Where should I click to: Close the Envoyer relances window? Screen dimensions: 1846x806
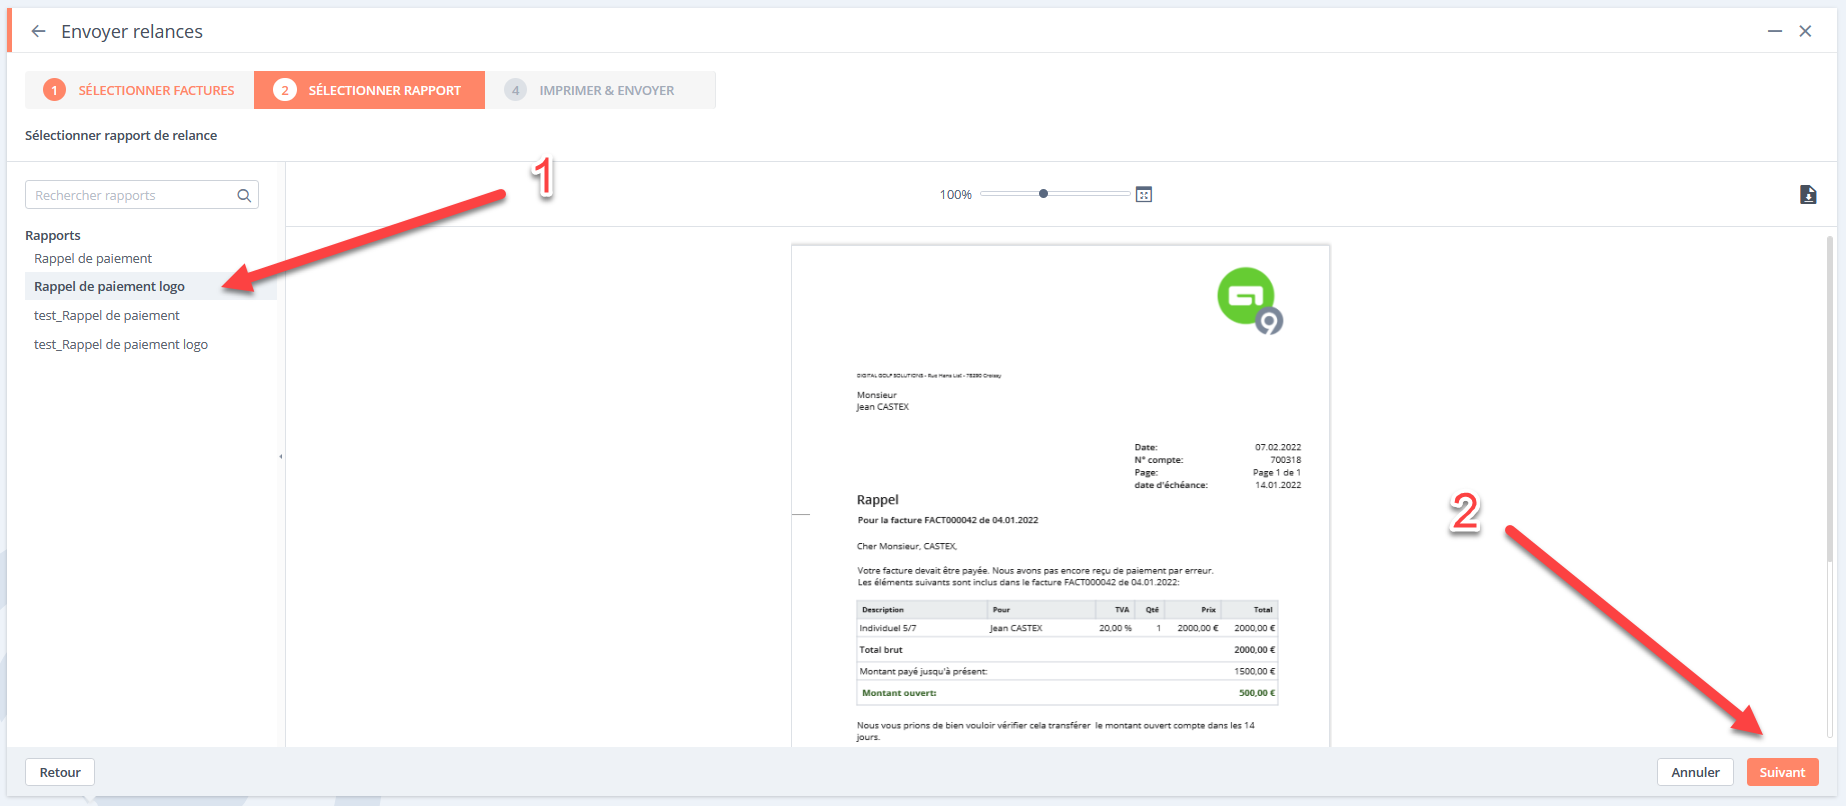pos(1805,31)
